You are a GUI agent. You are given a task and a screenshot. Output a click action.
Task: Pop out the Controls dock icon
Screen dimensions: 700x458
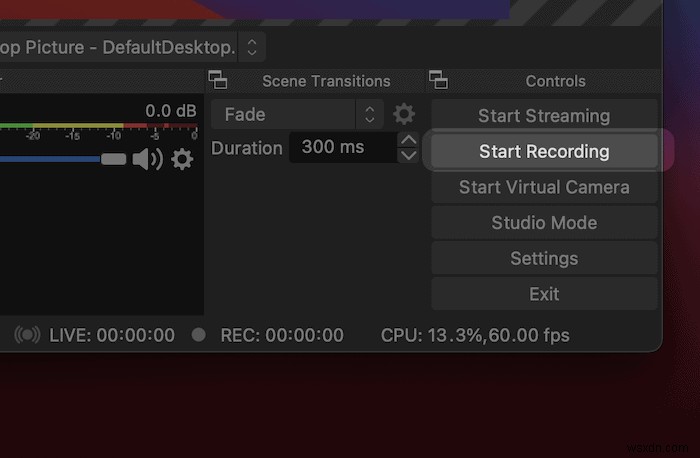[438, 80]
